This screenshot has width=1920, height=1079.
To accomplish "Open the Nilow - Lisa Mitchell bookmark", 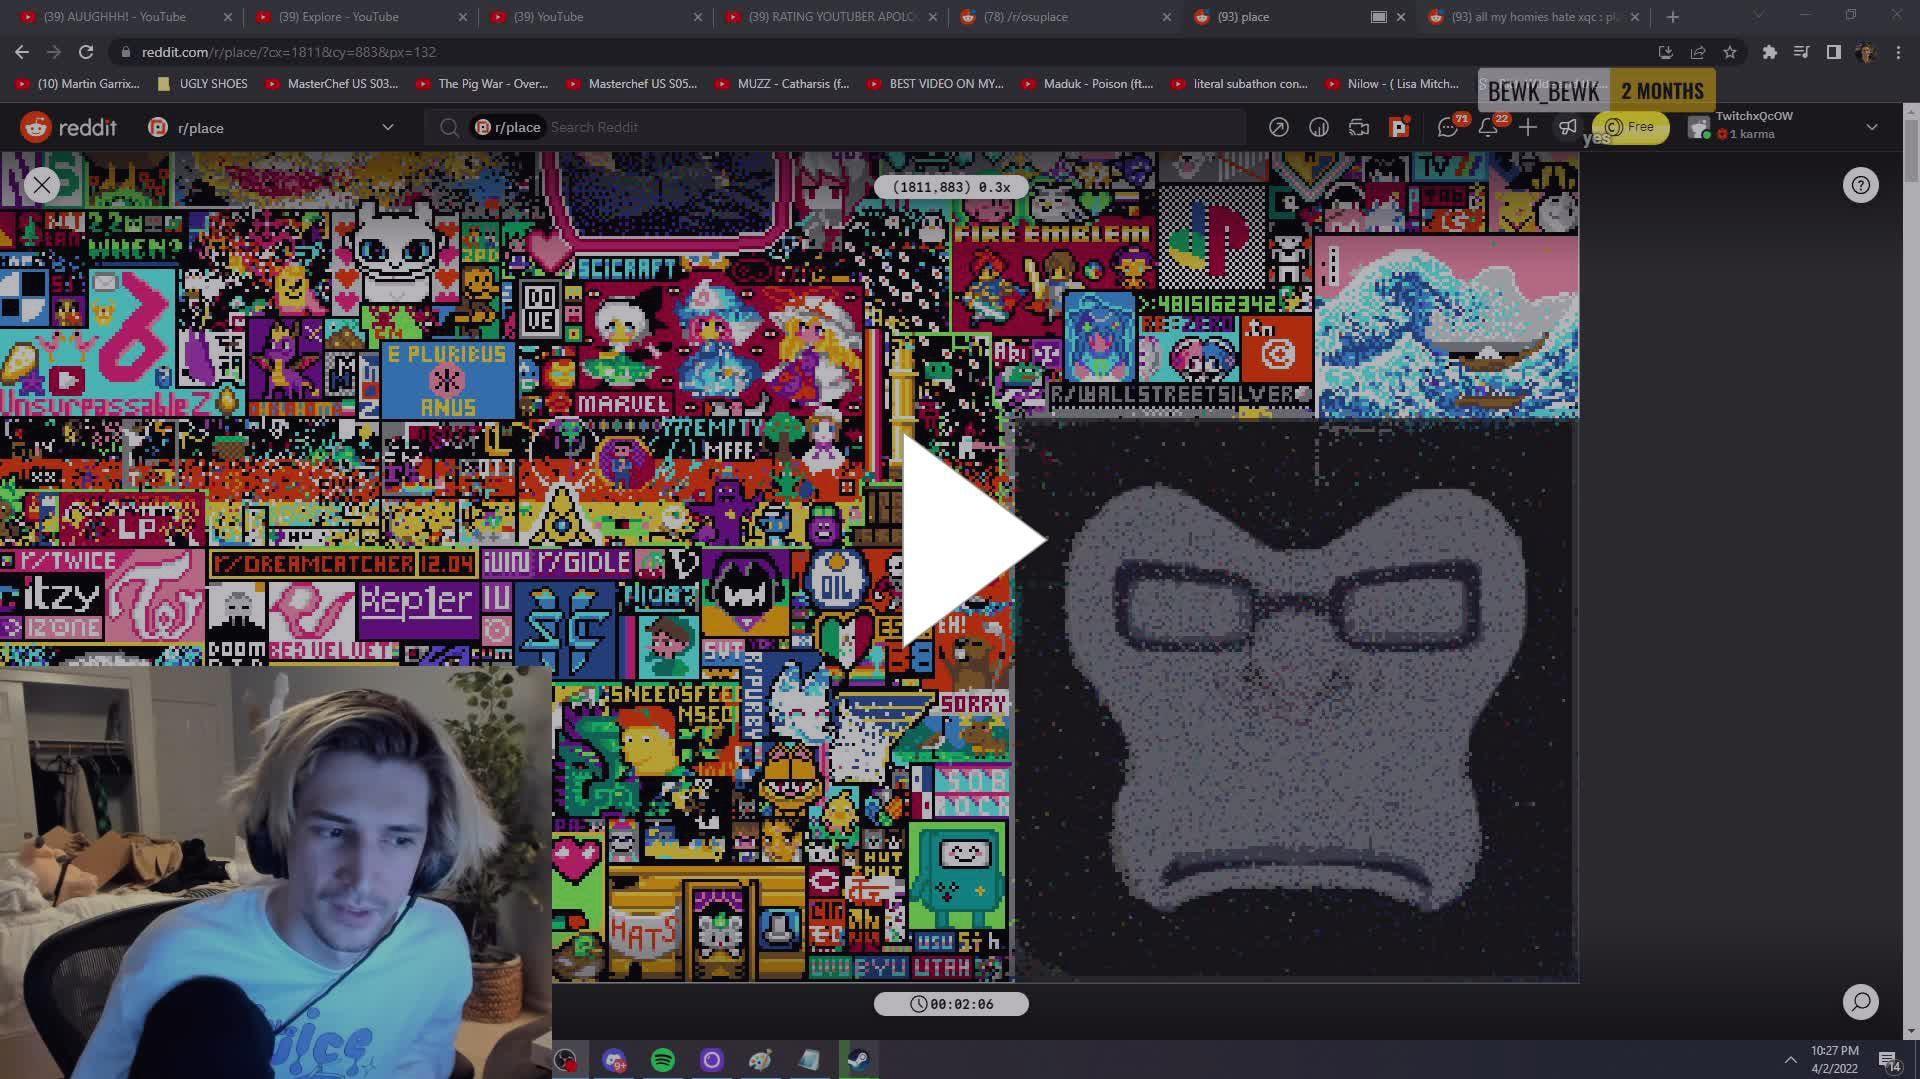I will tap(1392, 84).
